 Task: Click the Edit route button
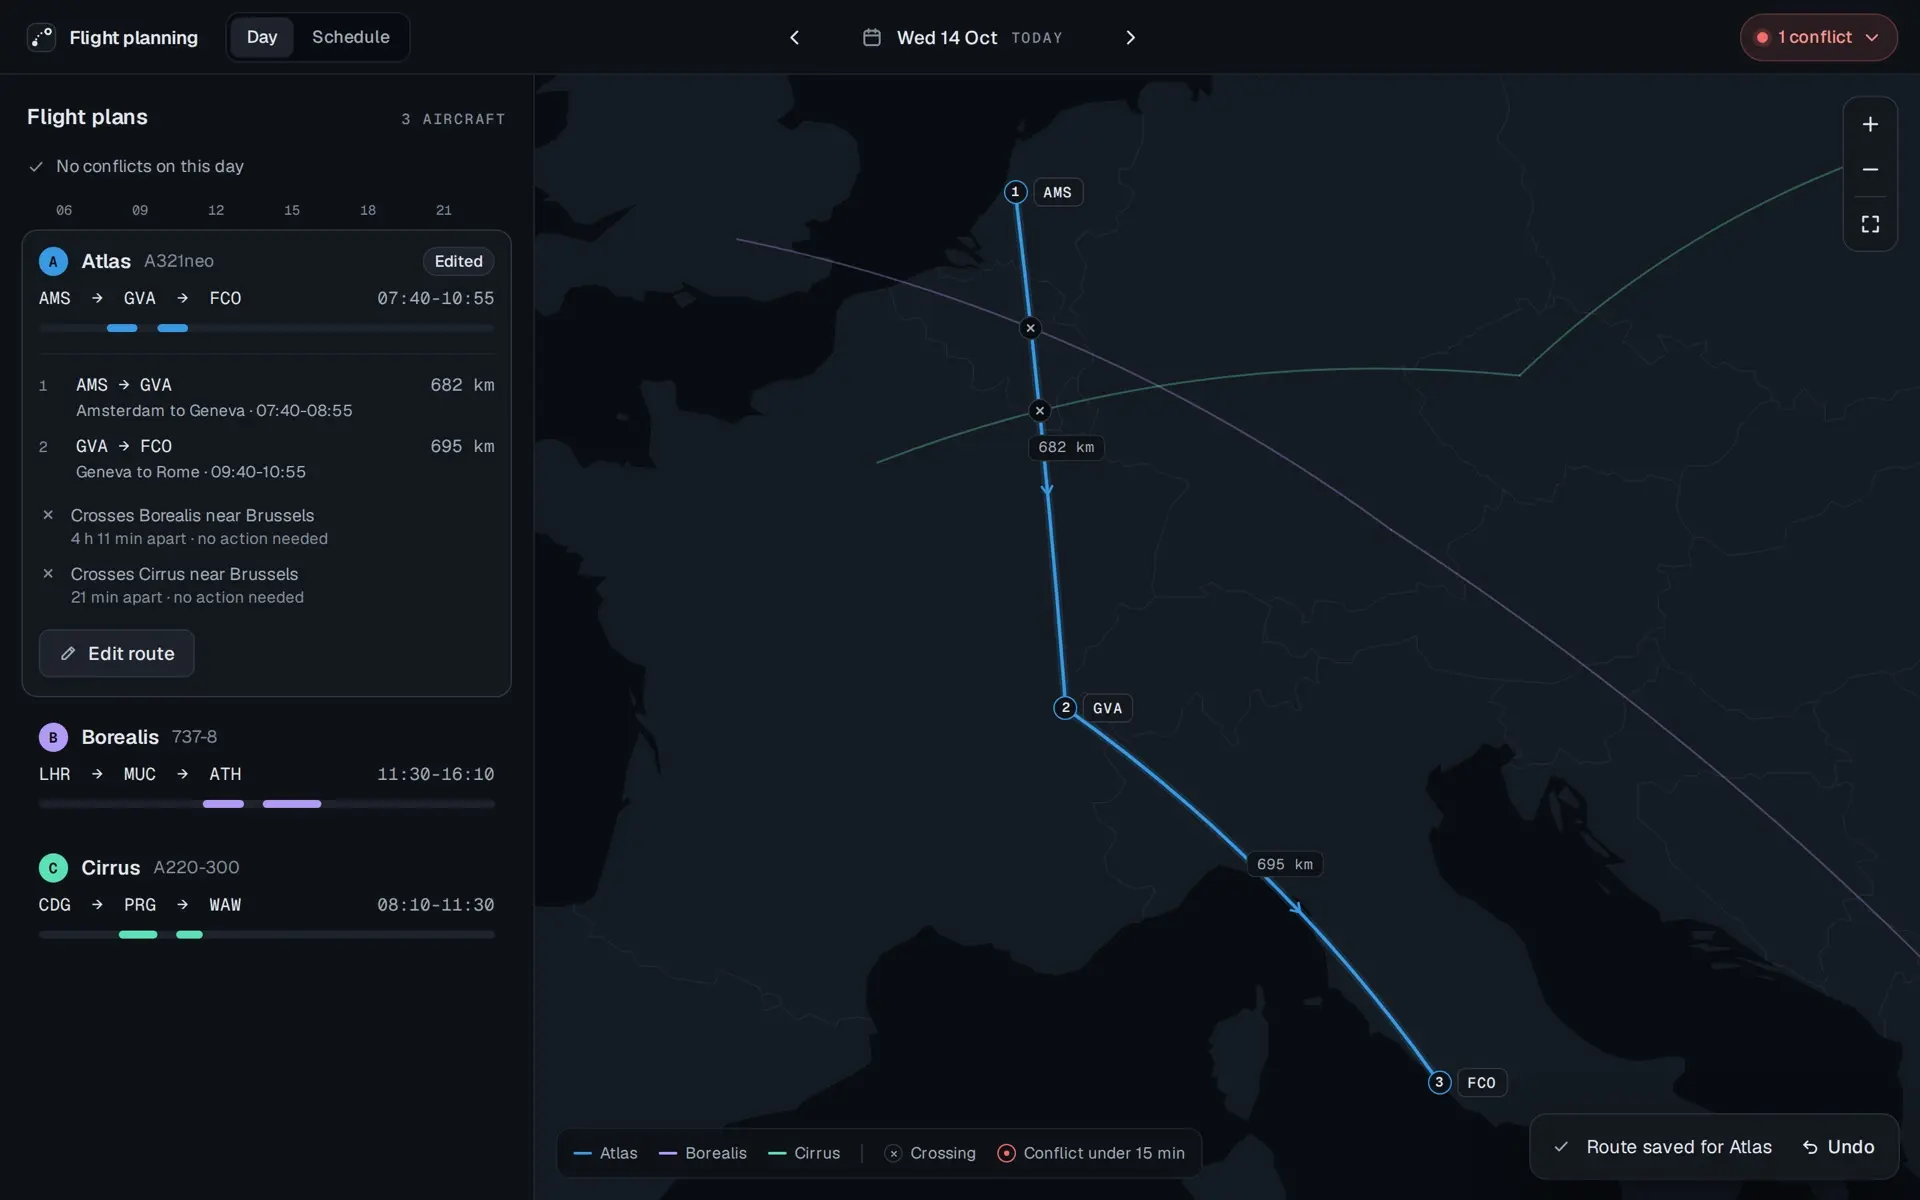[x=116, y=653]
